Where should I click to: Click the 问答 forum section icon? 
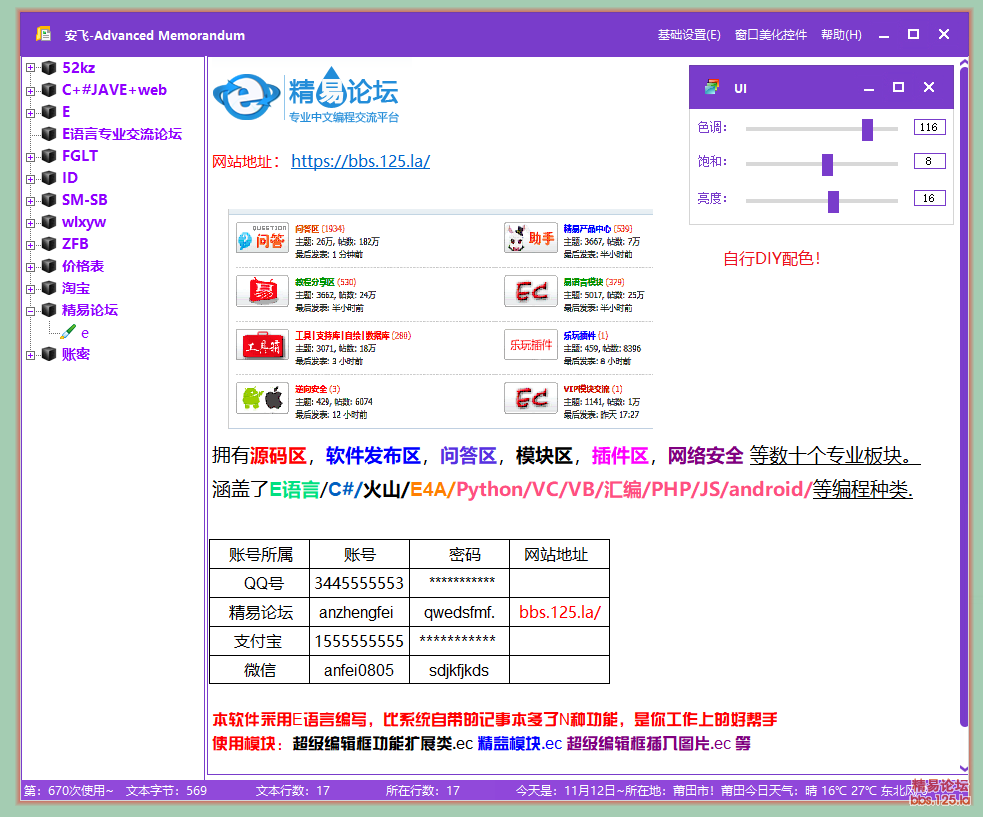tap(262, 239)
